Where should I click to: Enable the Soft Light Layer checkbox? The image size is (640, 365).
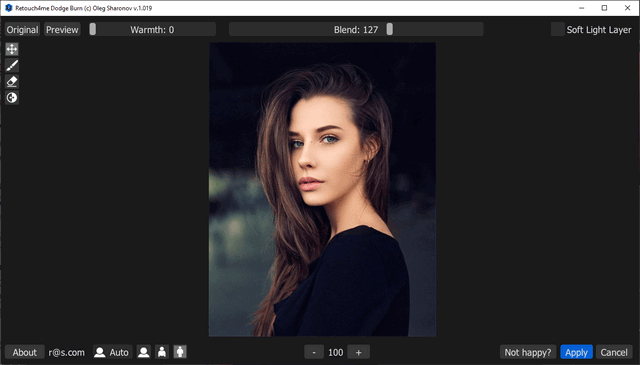[x=558, y=29]
